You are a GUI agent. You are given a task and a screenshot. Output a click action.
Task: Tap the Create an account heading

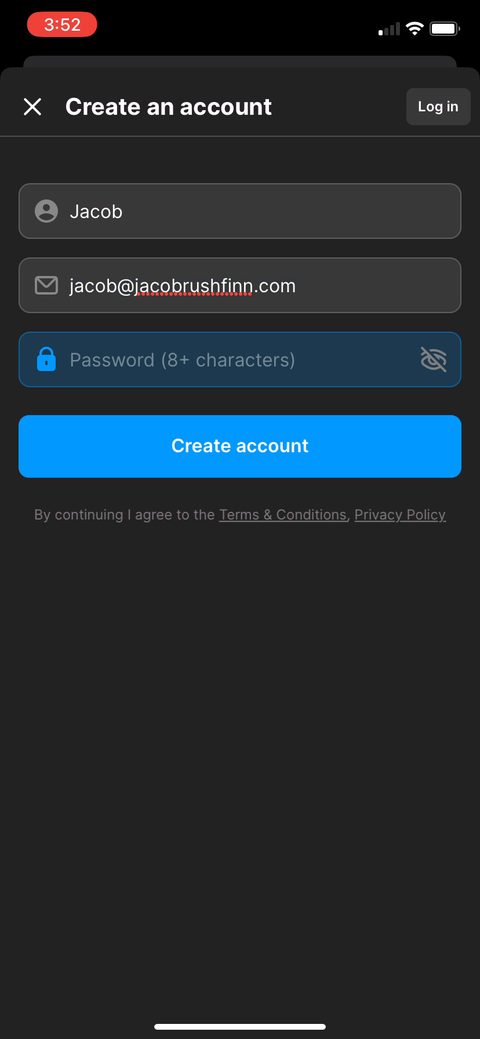(168, 107)
